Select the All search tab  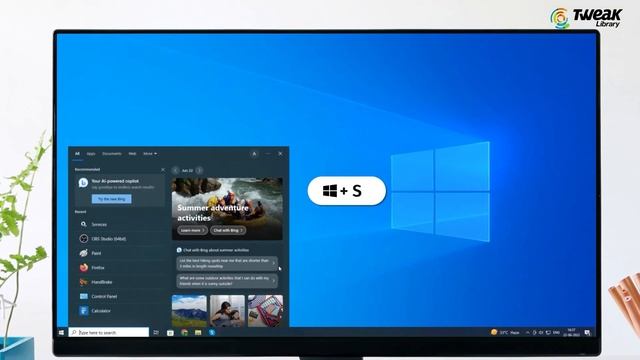point(77,154)
